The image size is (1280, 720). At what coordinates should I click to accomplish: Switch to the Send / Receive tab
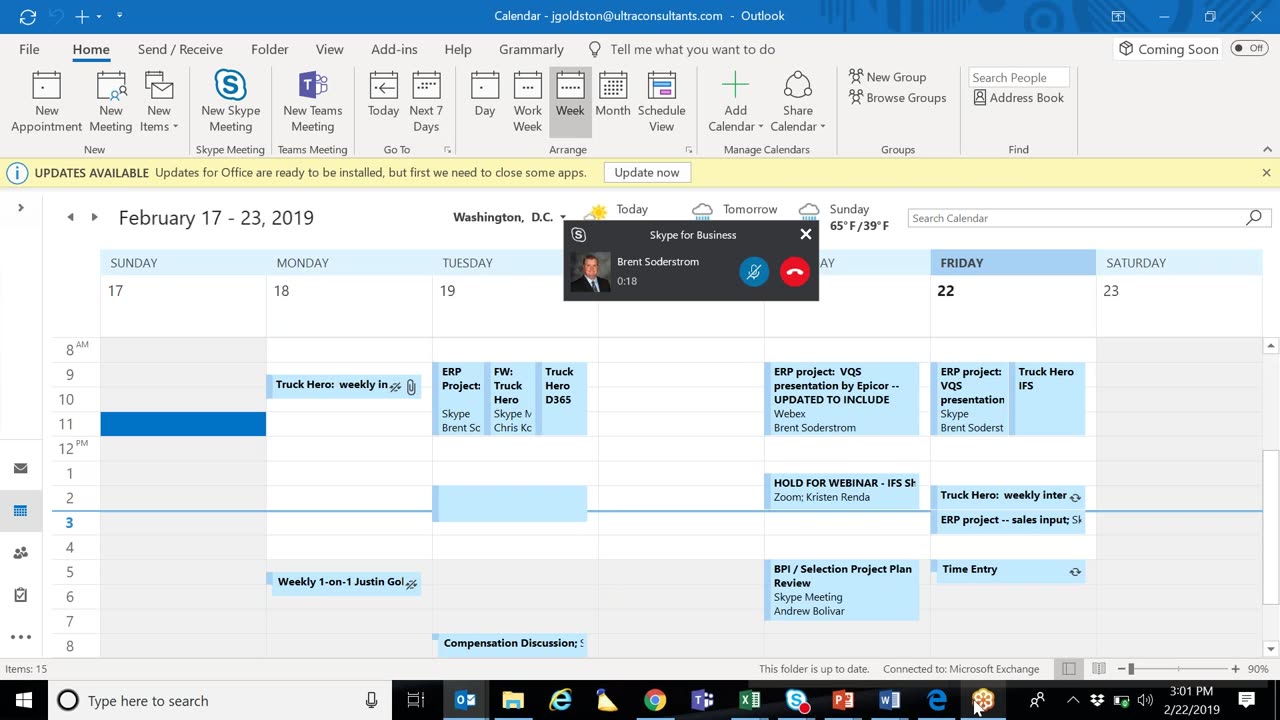[x=180, y=49]
